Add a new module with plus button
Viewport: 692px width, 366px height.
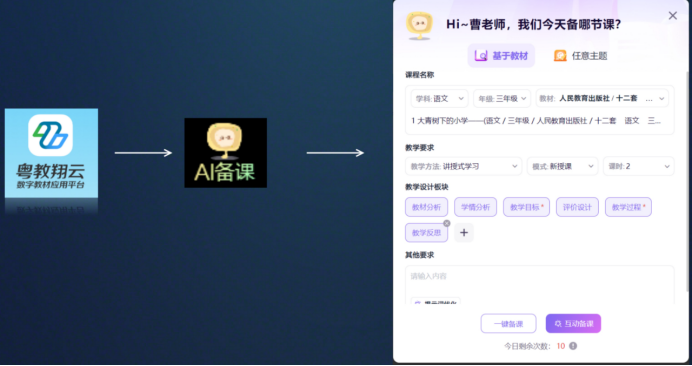point(464,233)
